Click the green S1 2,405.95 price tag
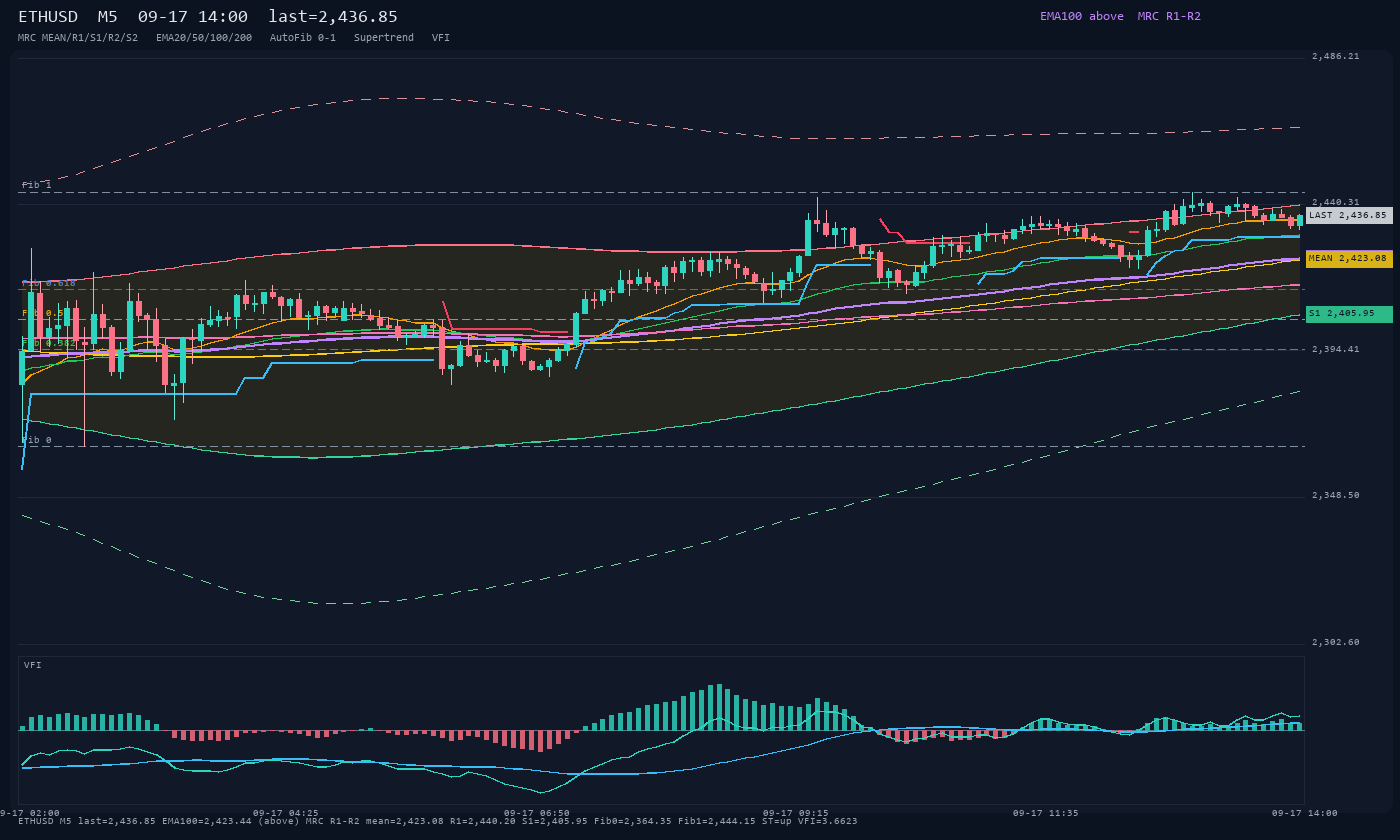Viewport: 1400px width, 840px height. (x=1349, y=314)
